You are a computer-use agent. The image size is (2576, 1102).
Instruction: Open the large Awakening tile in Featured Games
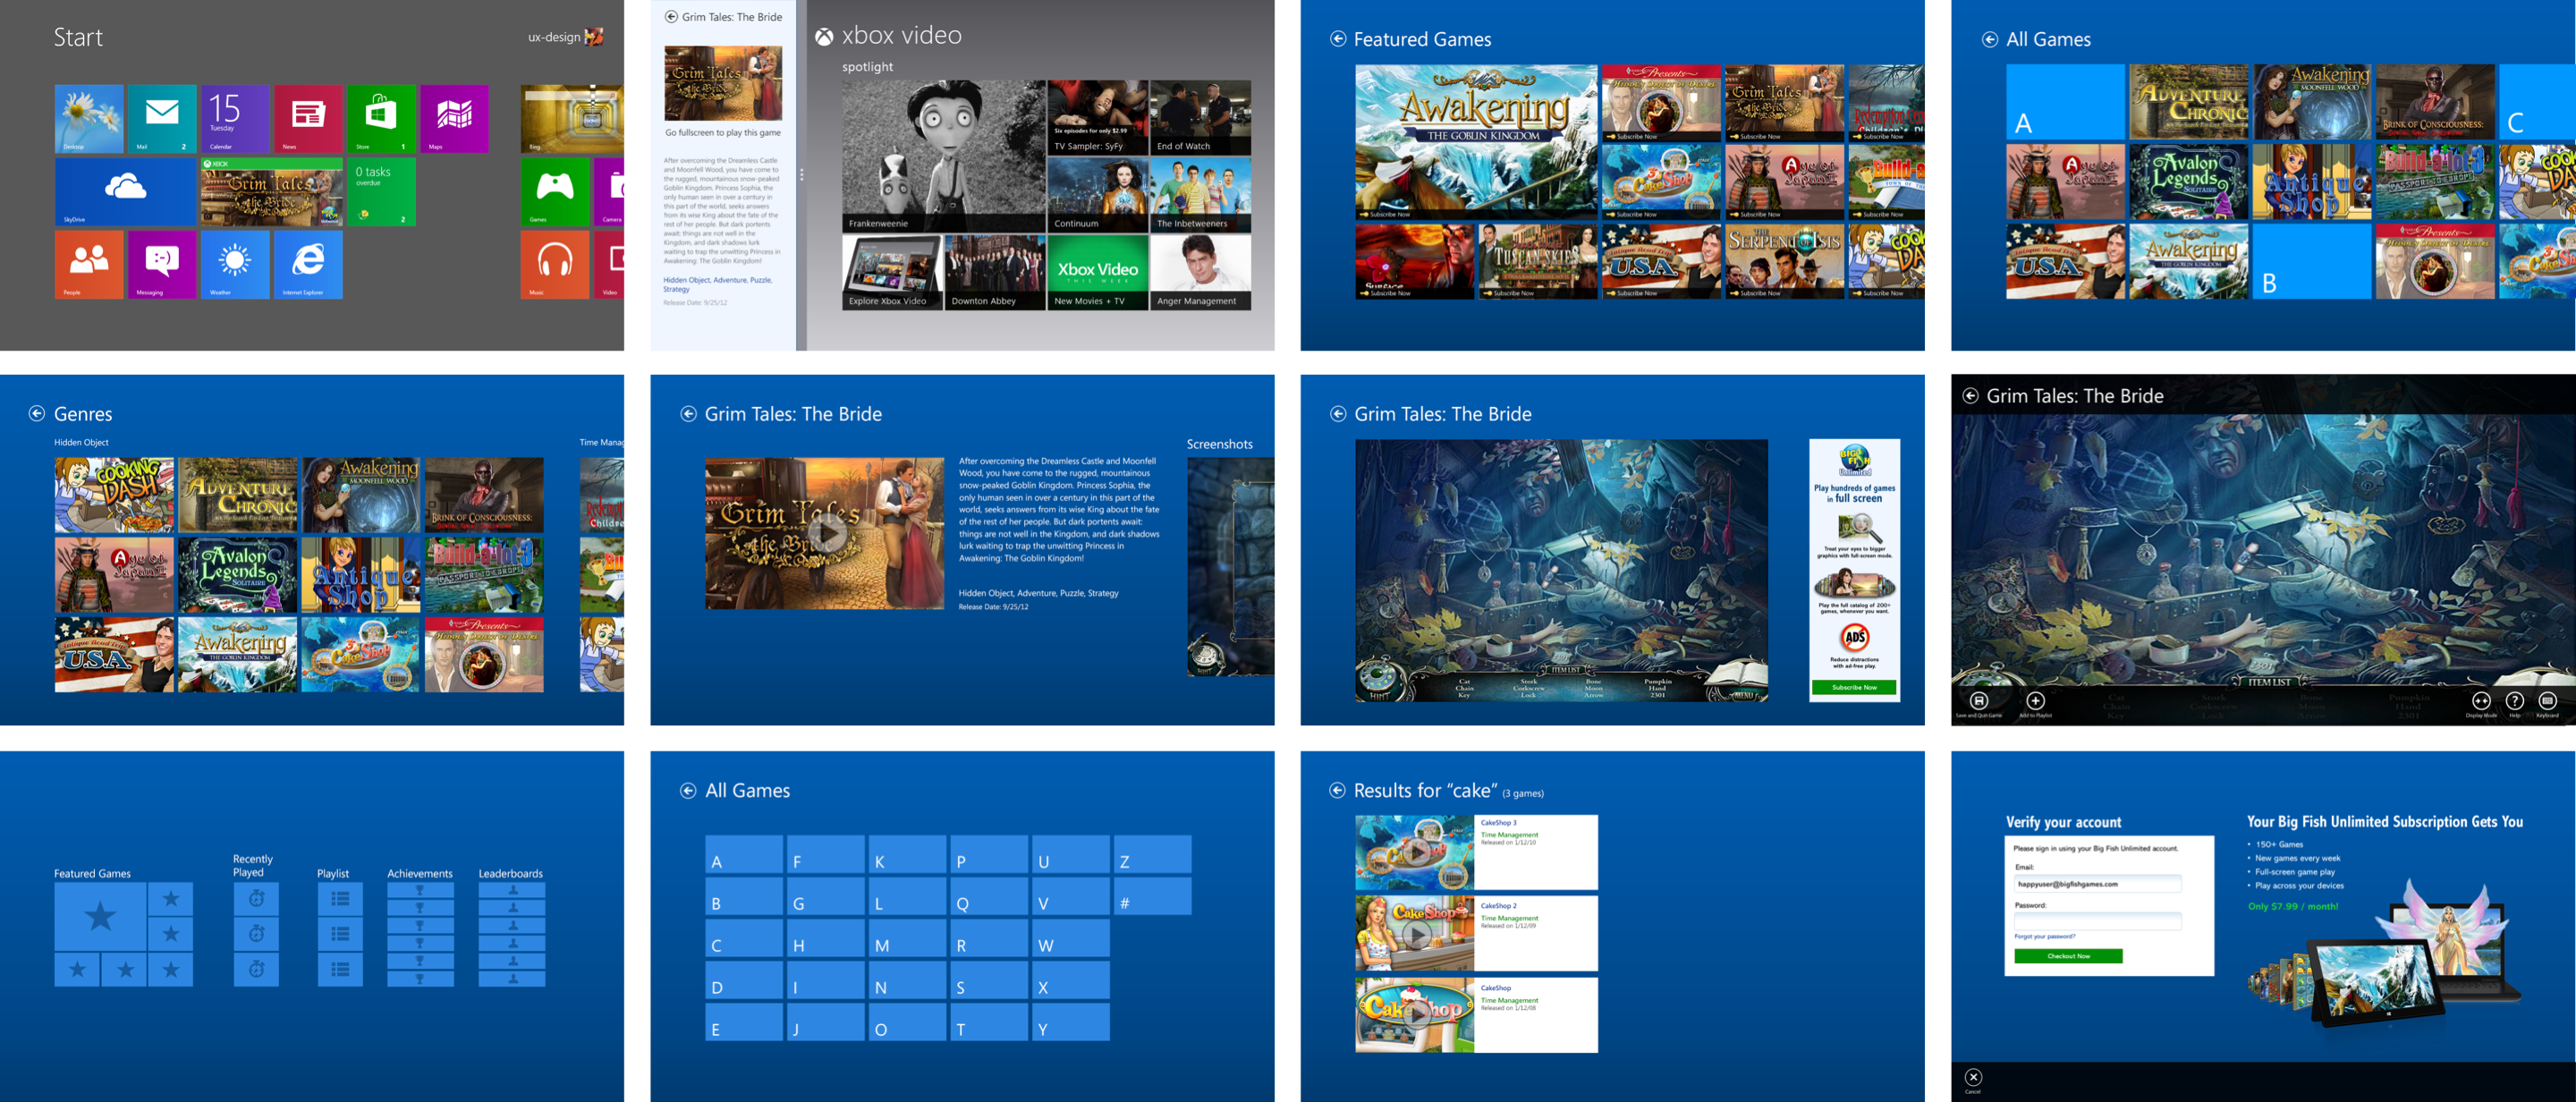[x=1476, y=142]
